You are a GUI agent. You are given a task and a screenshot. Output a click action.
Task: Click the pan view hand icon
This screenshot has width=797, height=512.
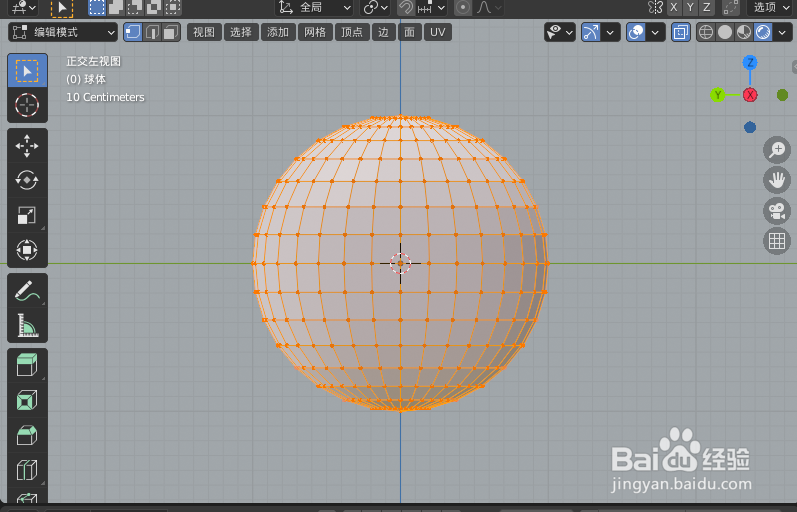777,180
